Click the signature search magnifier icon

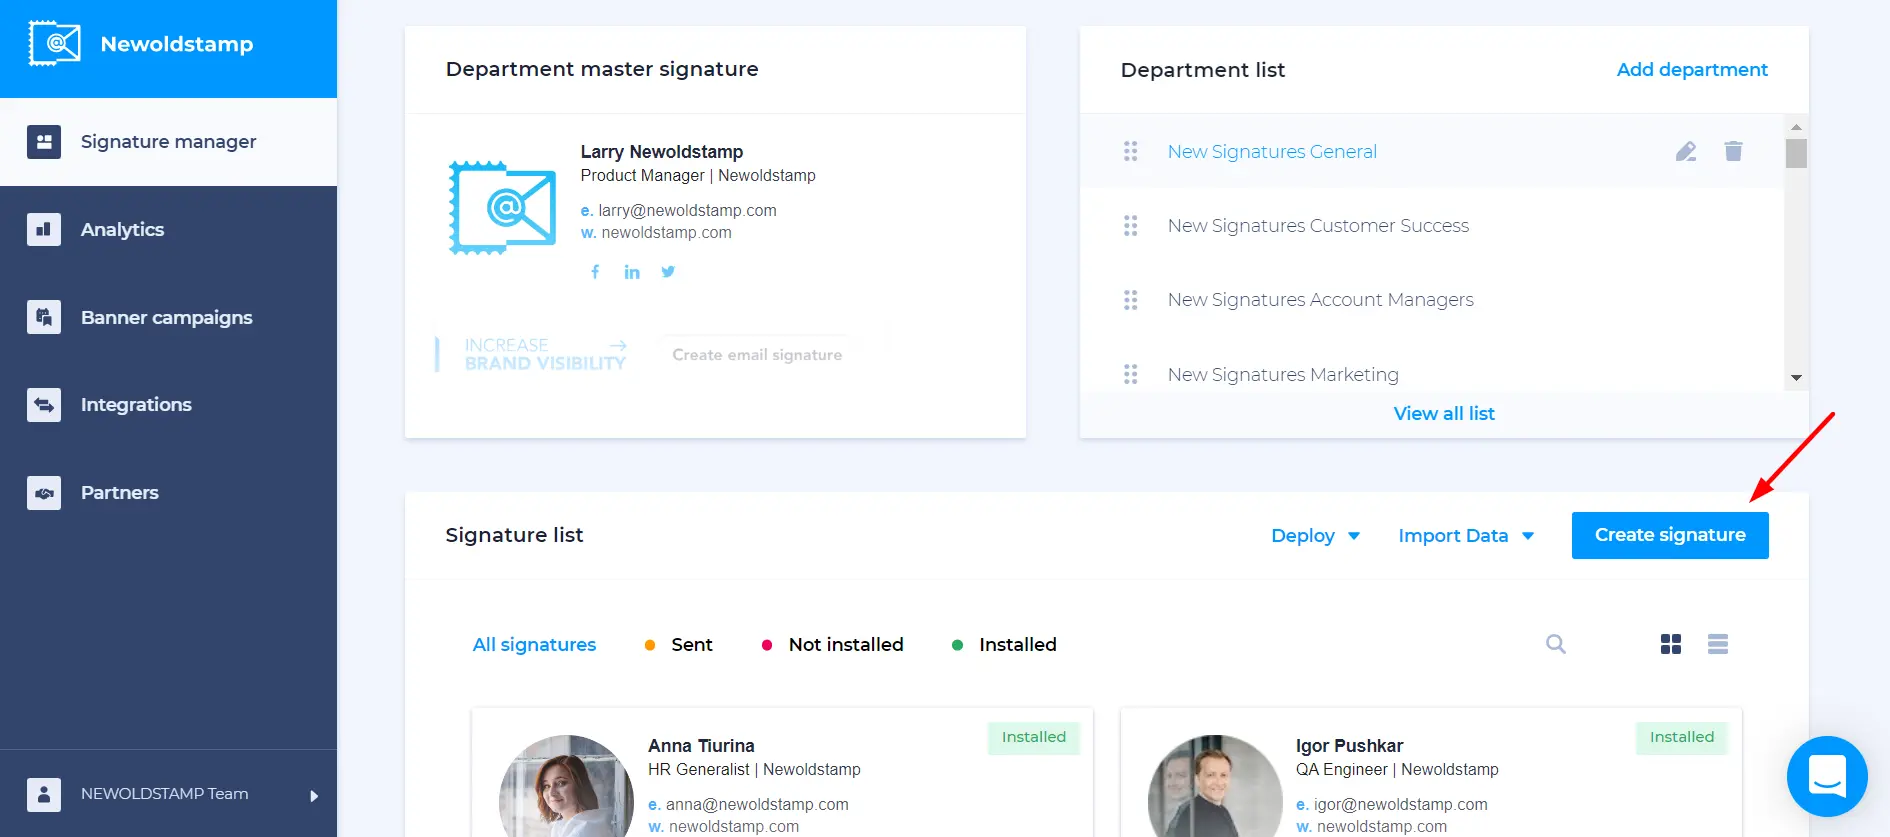click(1556, 644)
